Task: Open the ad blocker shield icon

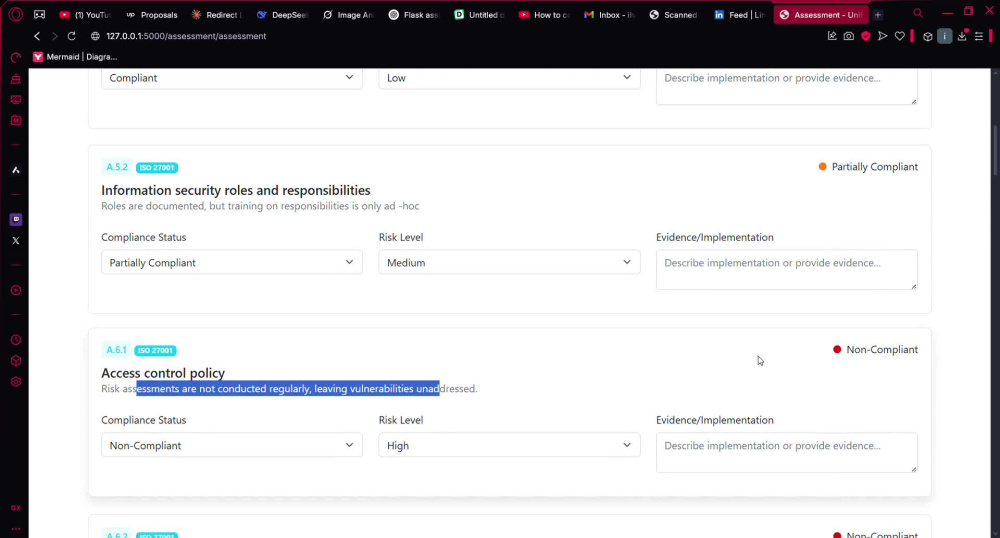Action: coord(865,36)
